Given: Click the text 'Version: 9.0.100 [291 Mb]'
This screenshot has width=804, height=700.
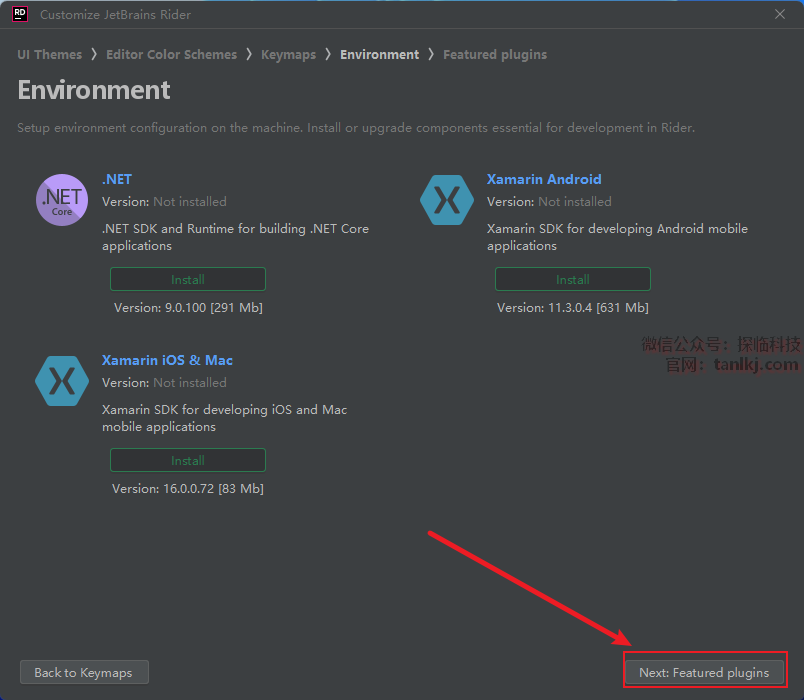Looking at the screenshot, I should 188,308.
